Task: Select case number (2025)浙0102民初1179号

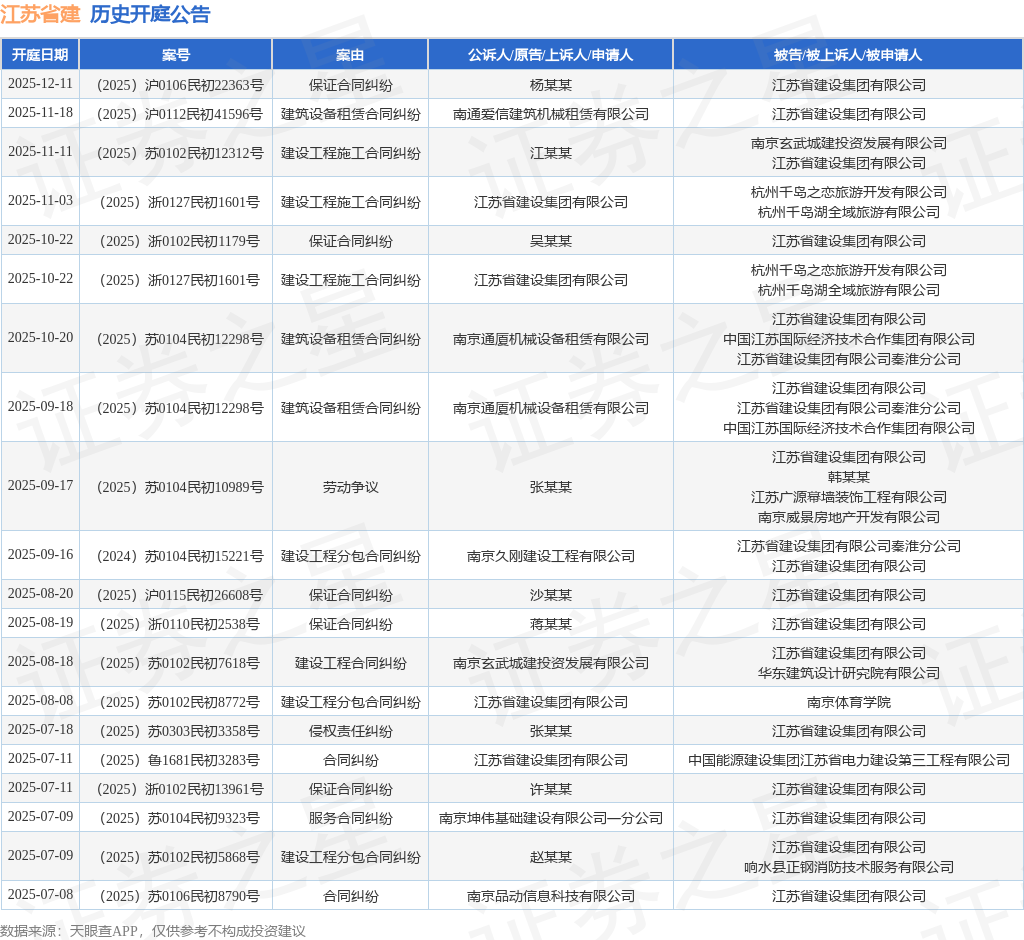Action: pyautogui.click(x=180, y=241)
